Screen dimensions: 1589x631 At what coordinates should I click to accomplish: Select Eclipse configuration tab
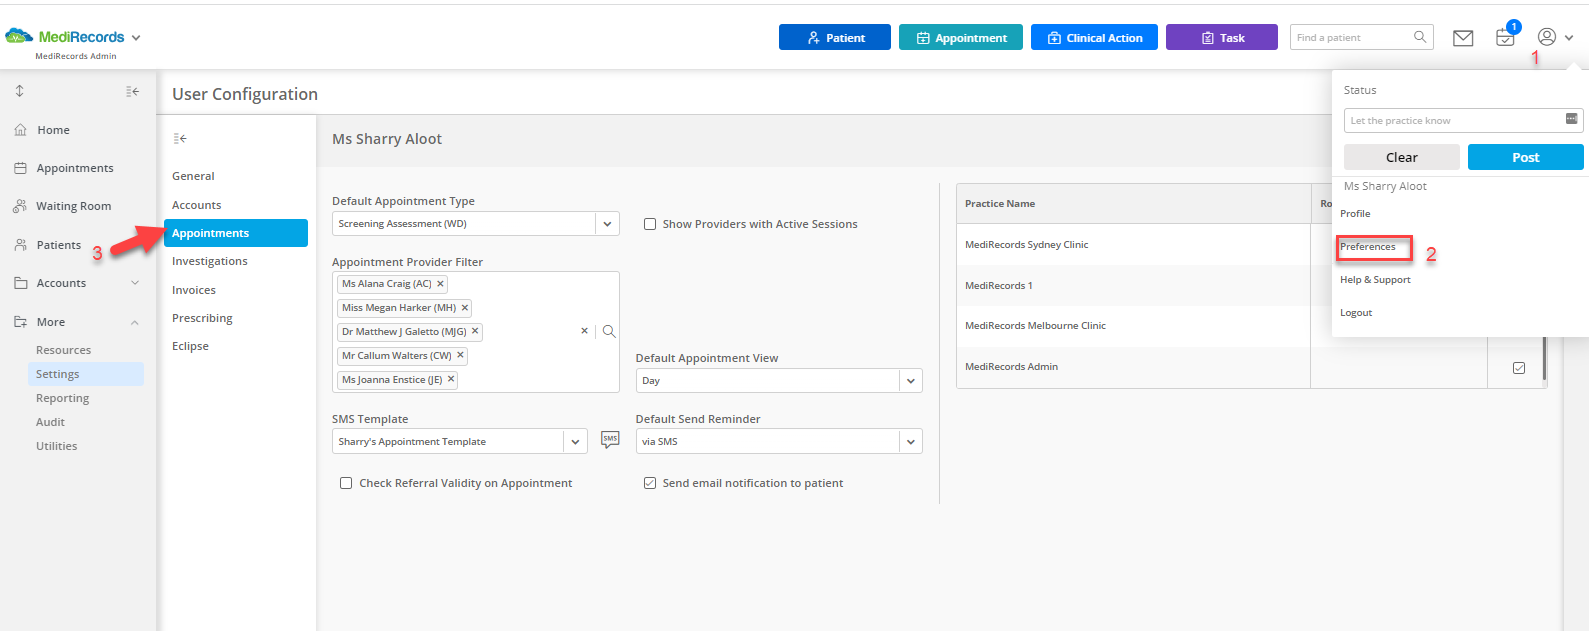pyautogui.click(x=190, y=346)
